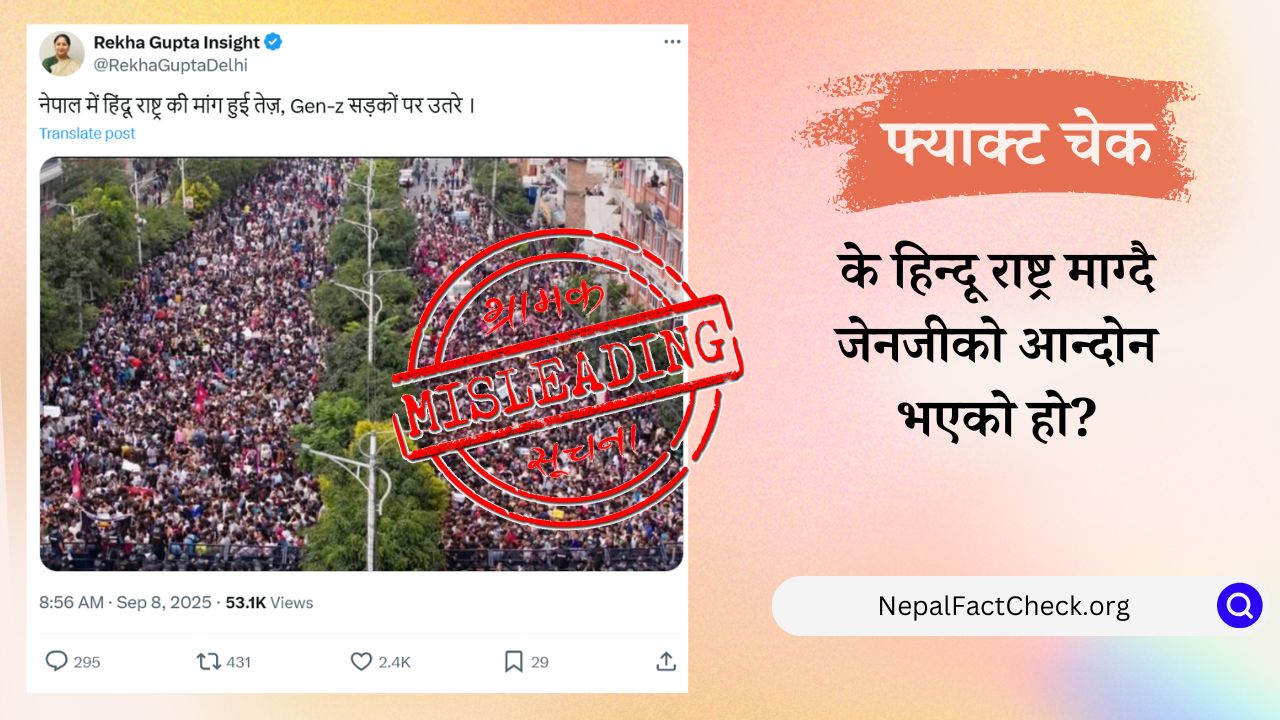1280x720 pixels.
Task: Open the Rekha Gupta Insight profile name
Action: click(x=176, y=42)
